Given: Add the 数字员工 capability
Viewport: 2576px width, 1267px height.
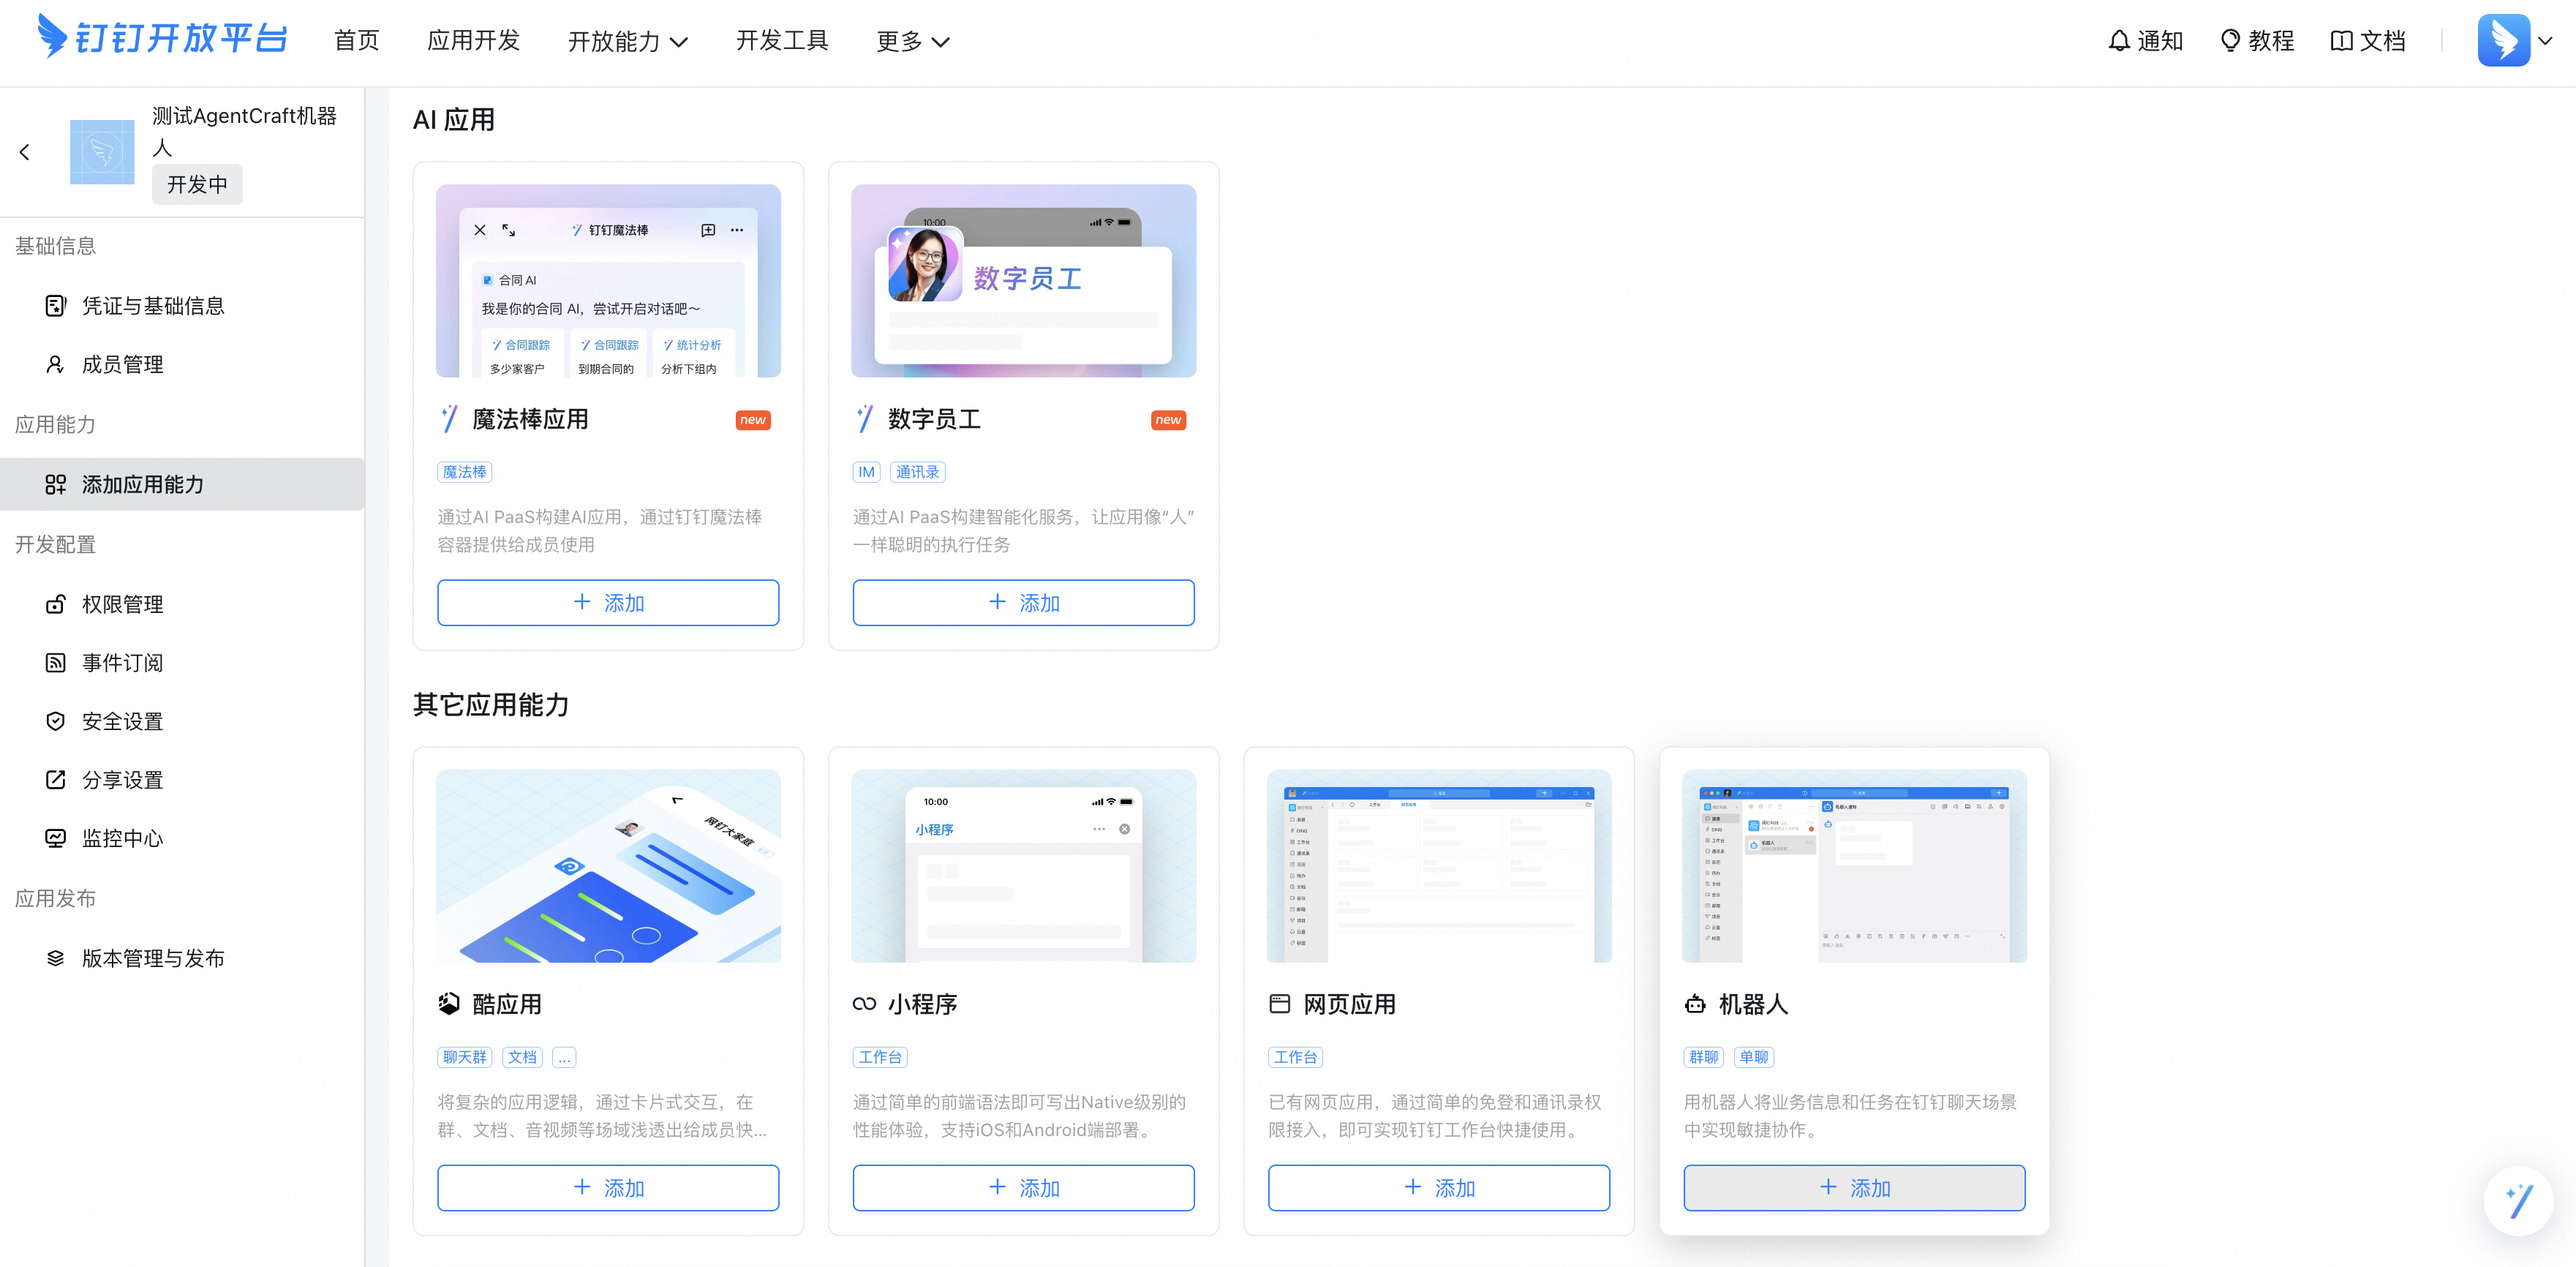Looking at the screenshot, I should [1023, 603].
